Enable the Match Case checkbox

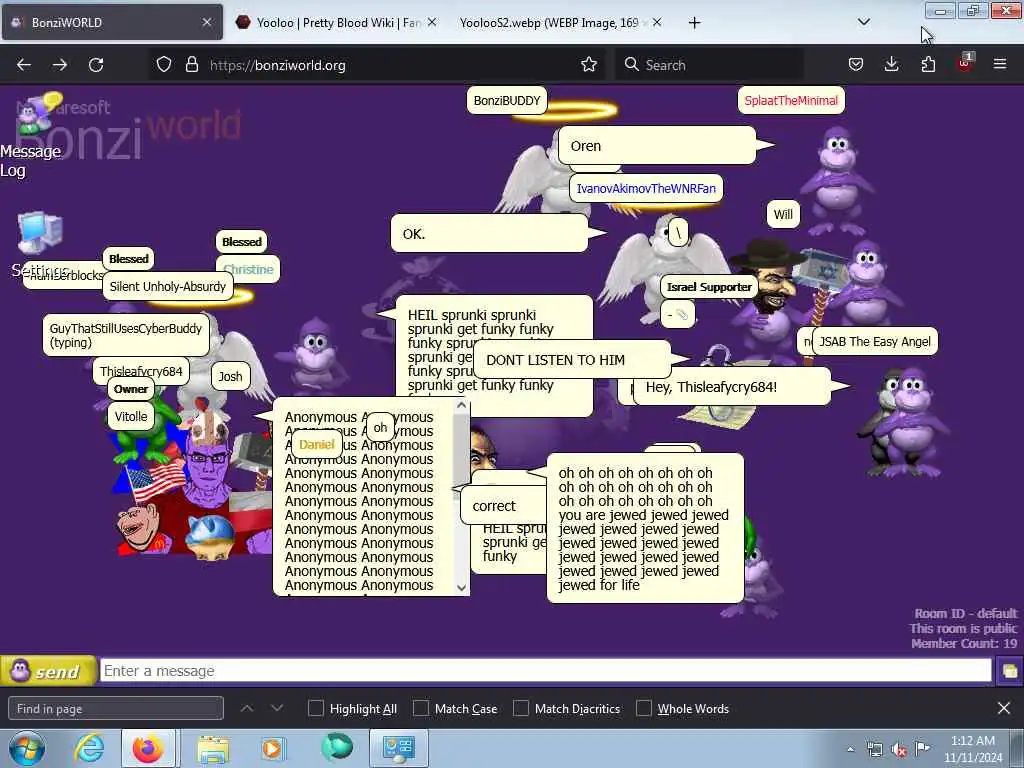[421, 709]
